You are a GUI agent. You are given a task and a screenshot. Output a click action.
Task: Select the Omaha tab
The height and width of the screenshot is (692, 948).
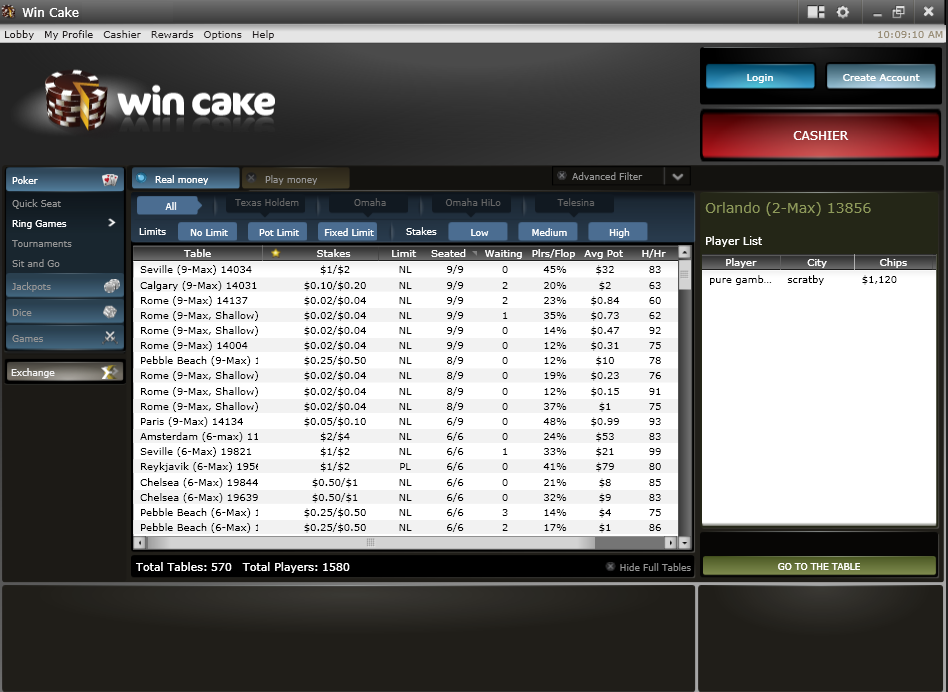[369, 202]
